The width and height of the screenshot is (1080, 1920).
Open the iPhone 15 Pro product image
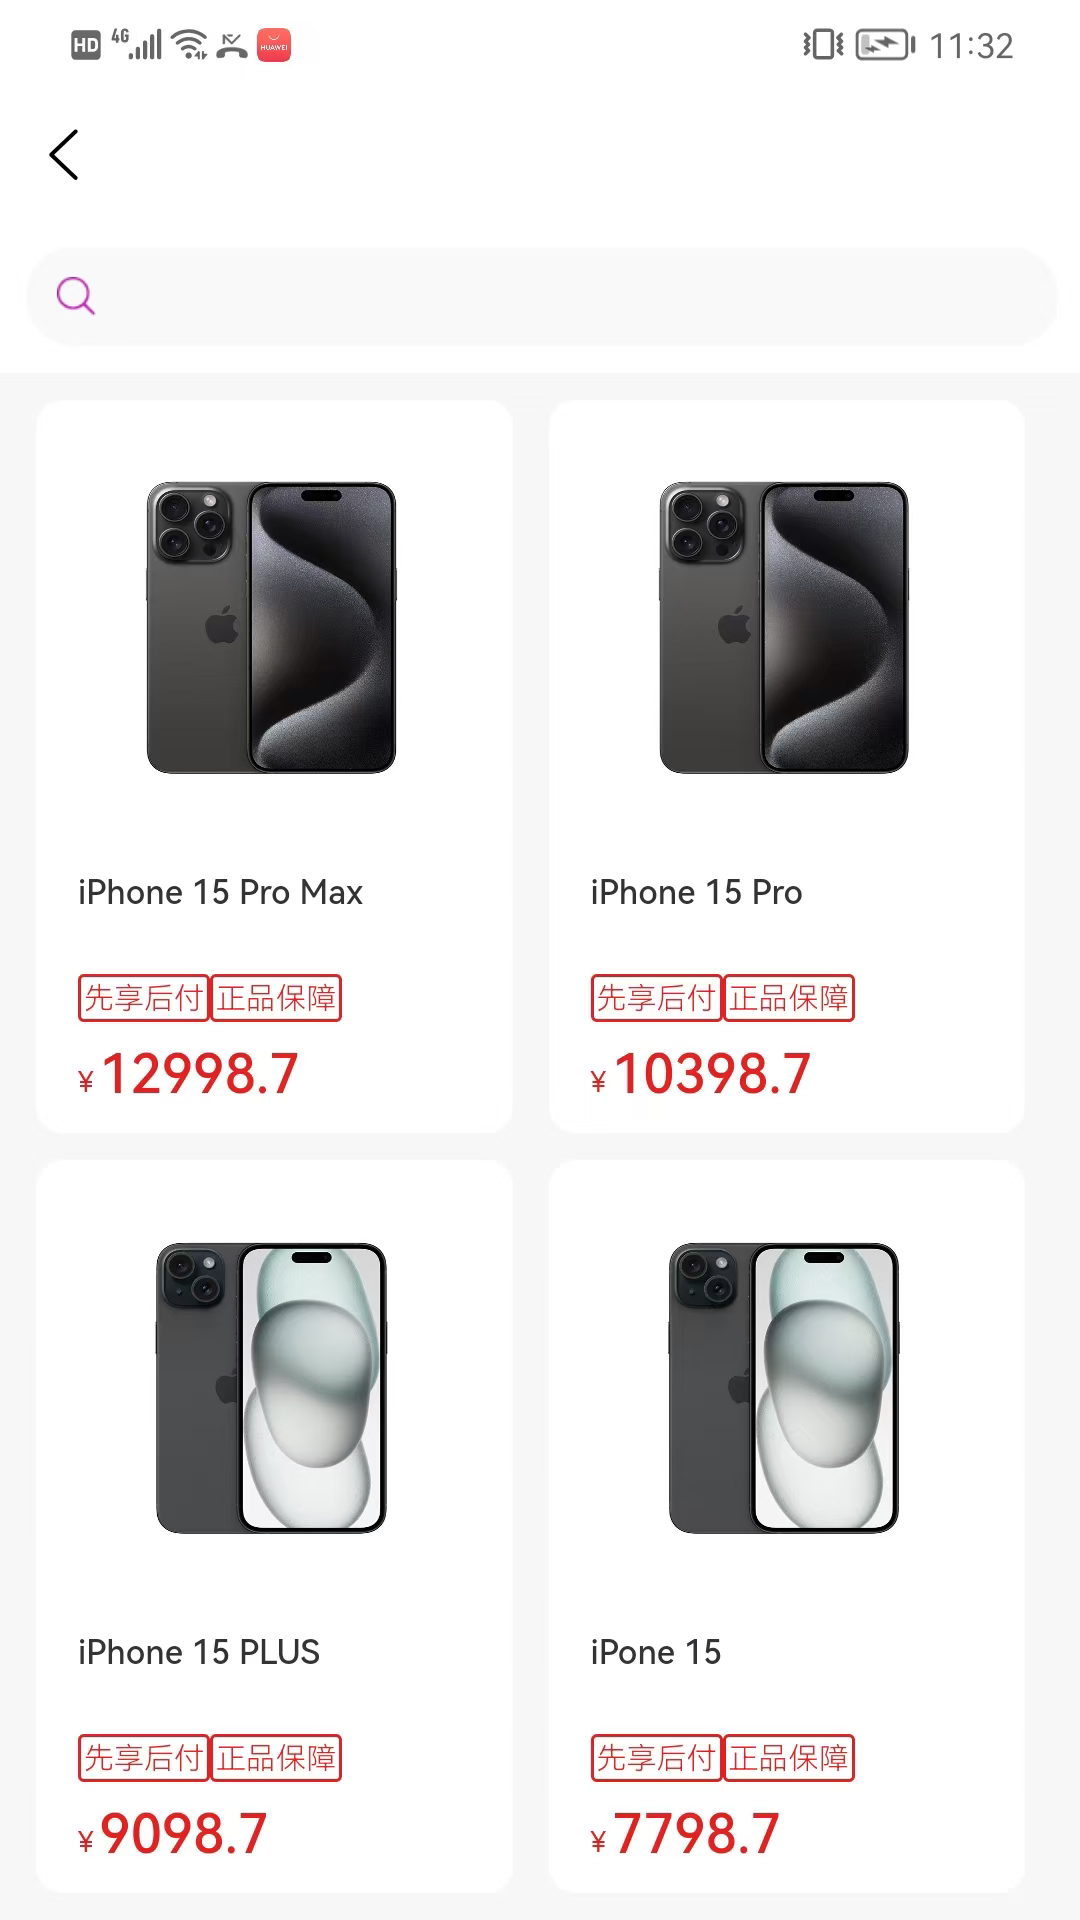click(x=784, y=627)
